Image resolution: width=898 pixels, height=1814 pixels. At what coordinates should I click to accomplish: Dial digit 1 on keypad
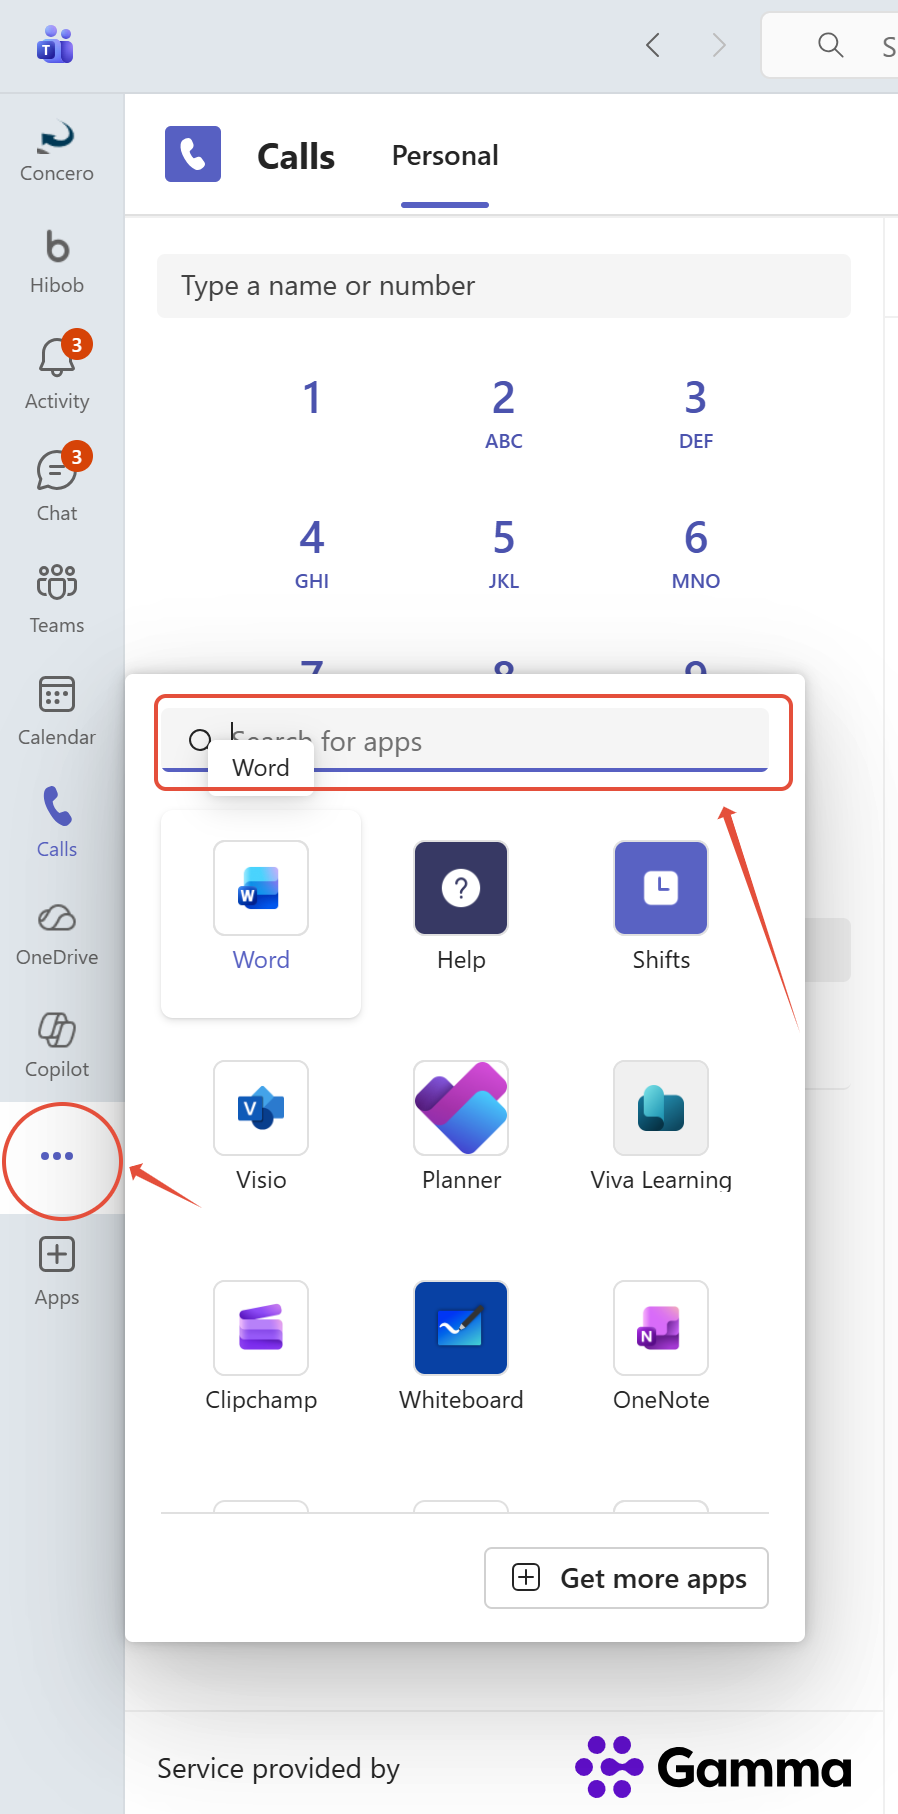tap(312, 398)
